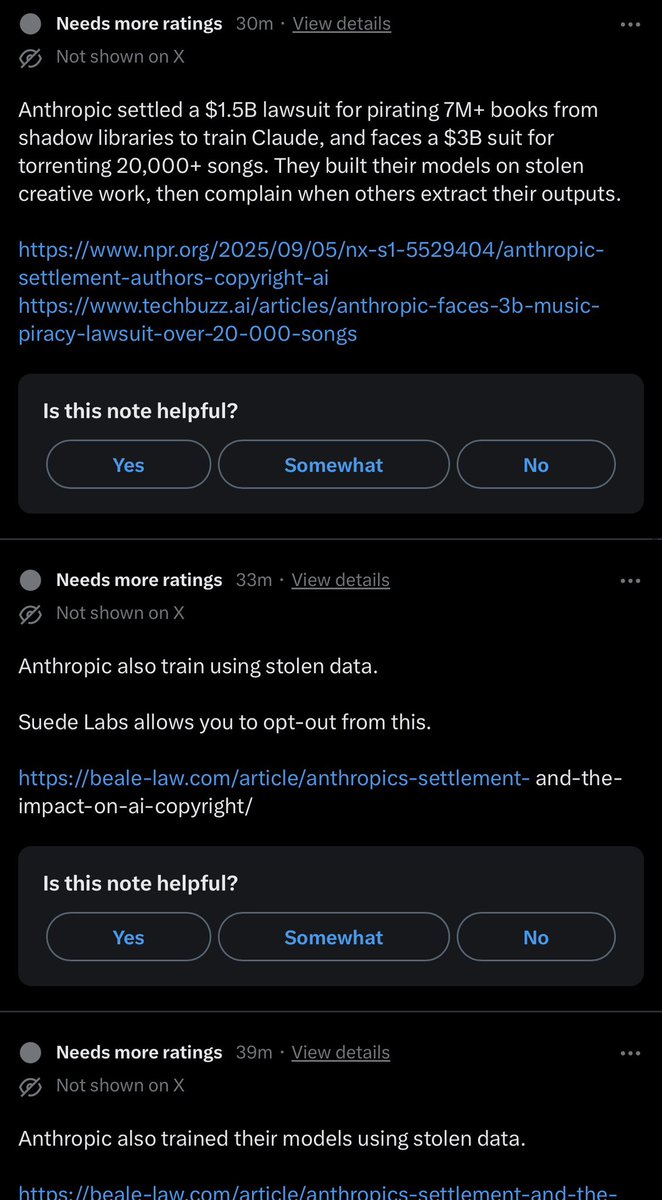Open the more options menu on the 39m note
This screenshot has width=662, height=1200.
(x=630, y=1052)
